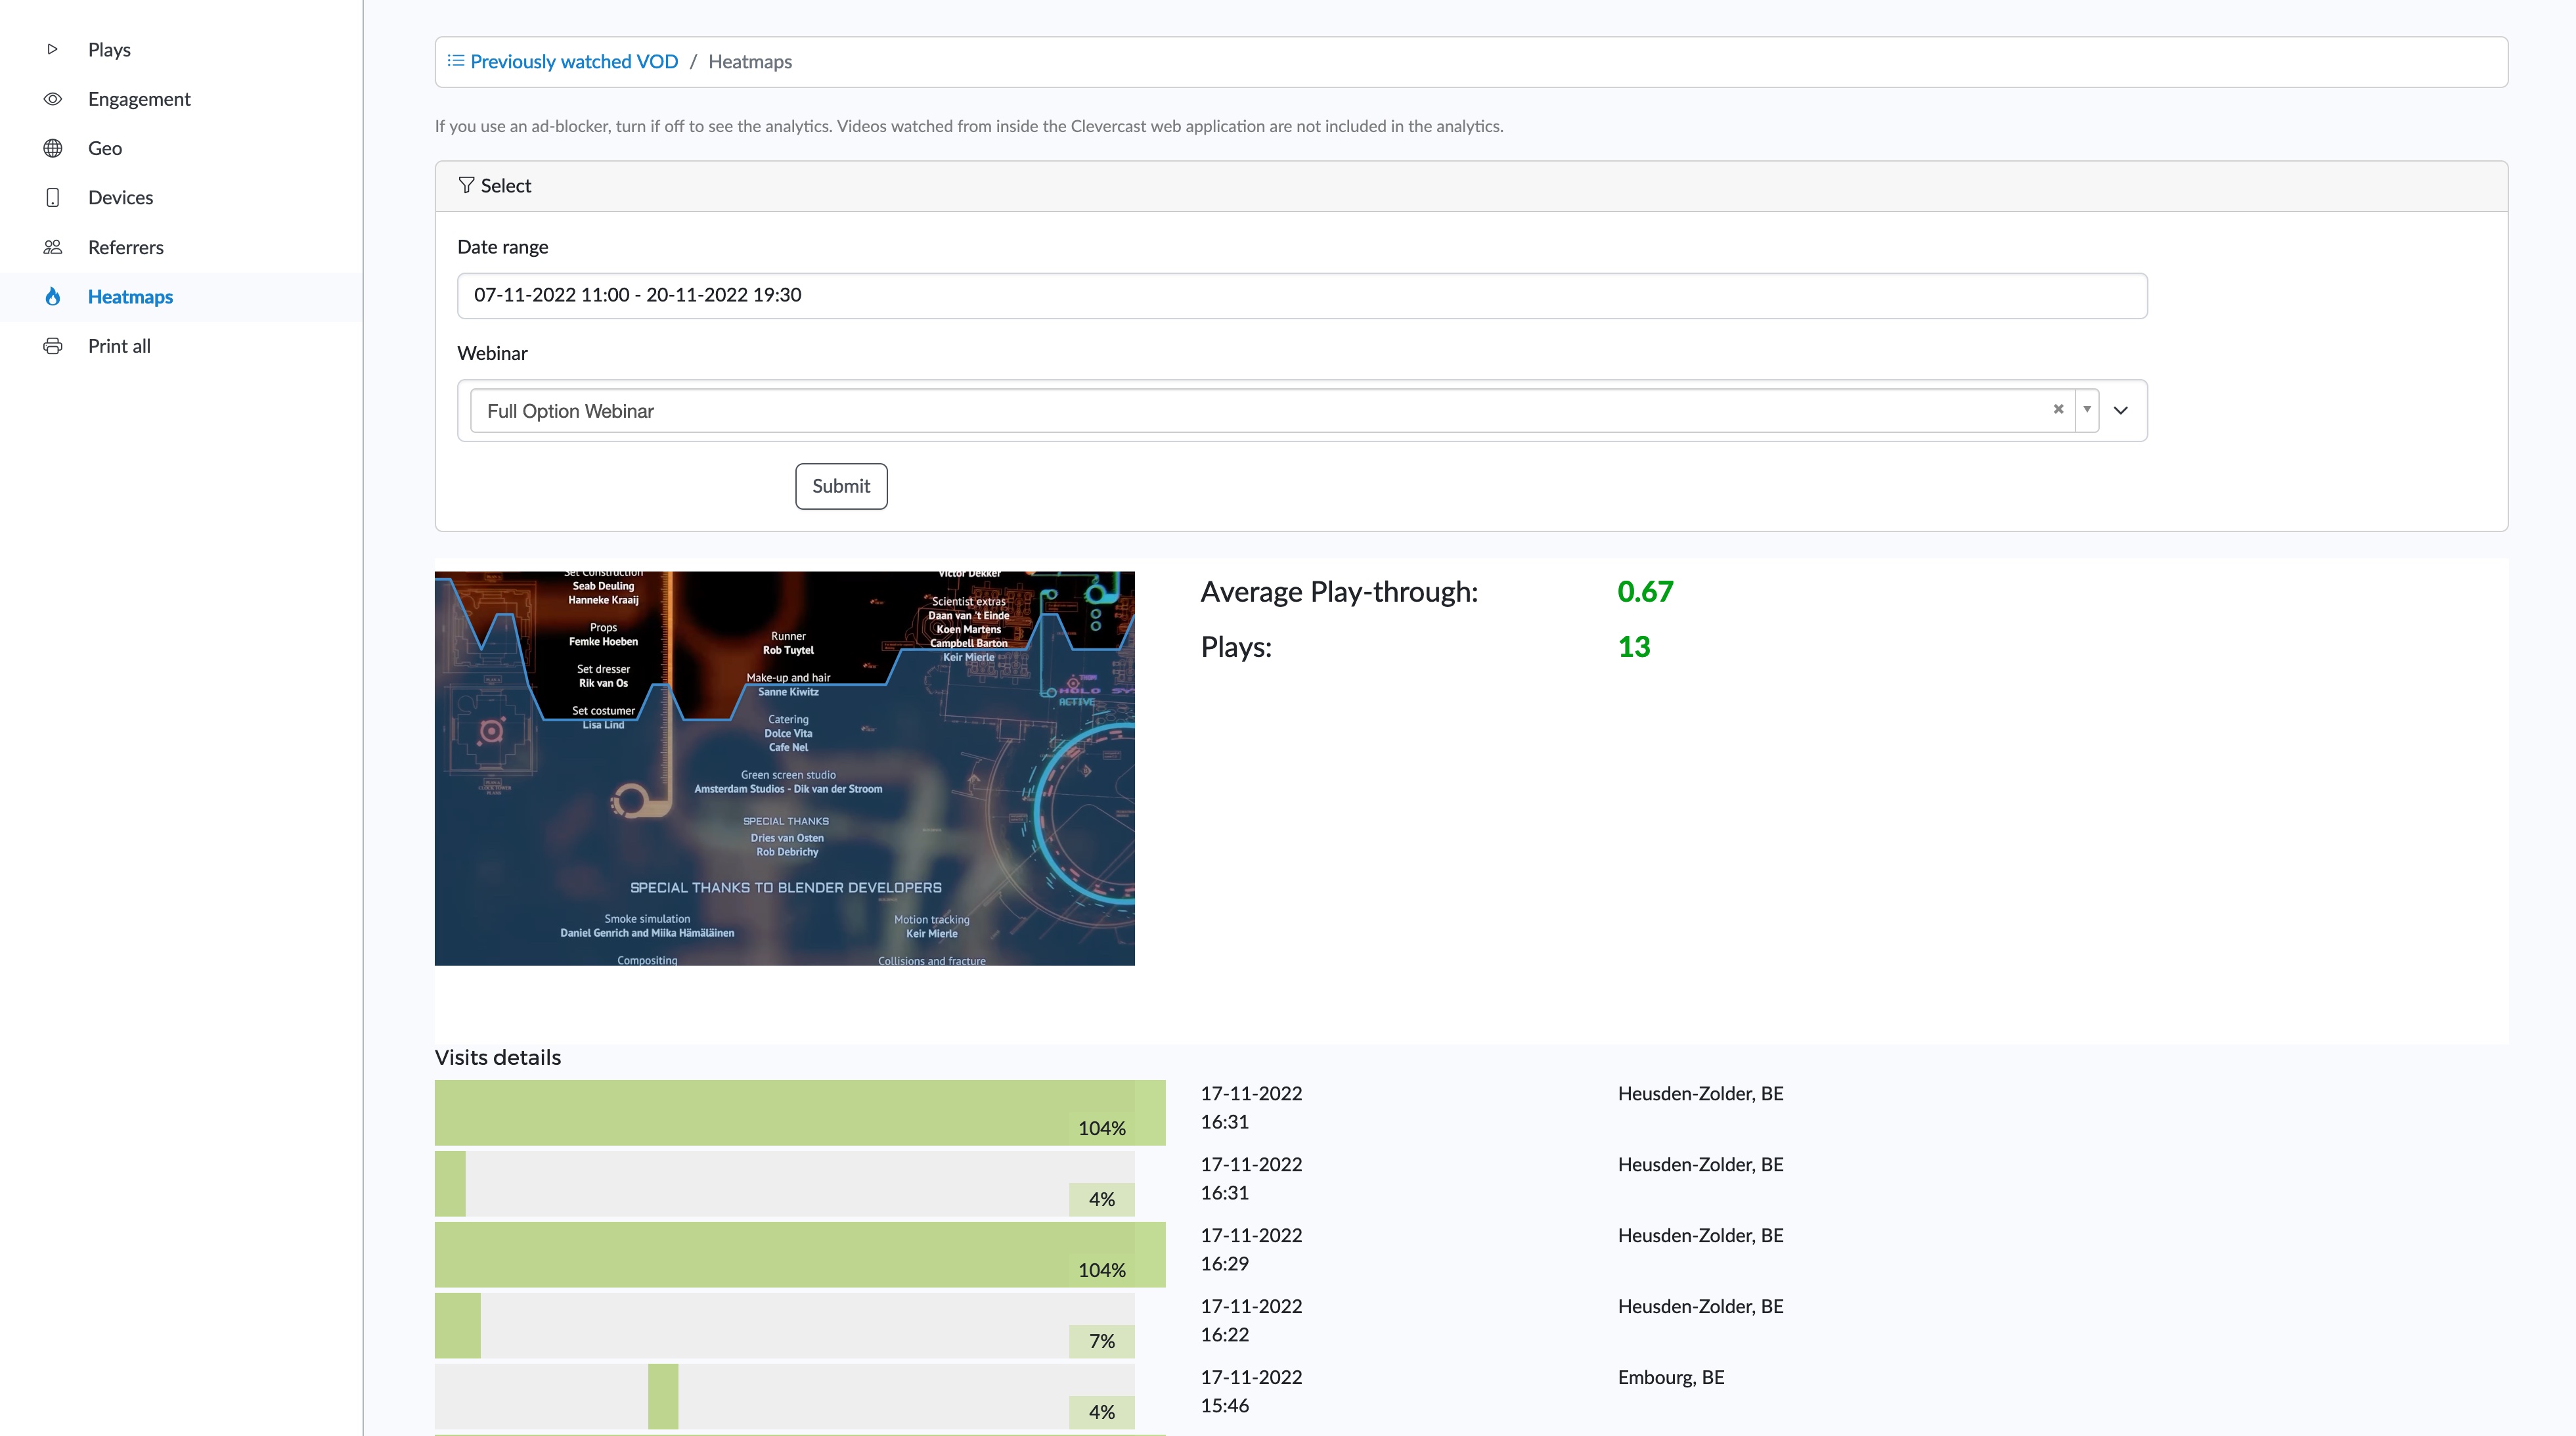Open the Plays analytics page
The width and height of the screenshot is (2576, 1436).
(x=109, y=49)
